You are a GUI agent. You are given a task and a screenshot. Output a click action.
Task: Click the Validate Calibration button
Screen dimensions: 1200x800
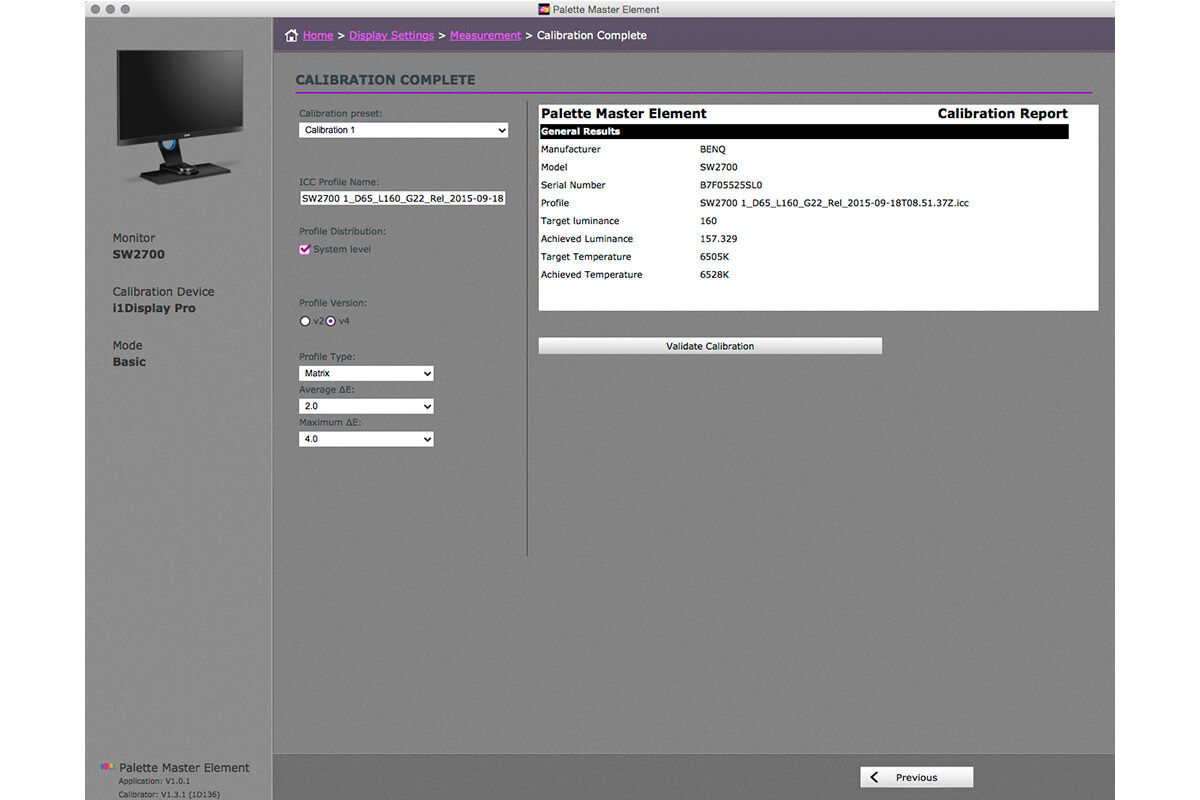tap(710, 346)
